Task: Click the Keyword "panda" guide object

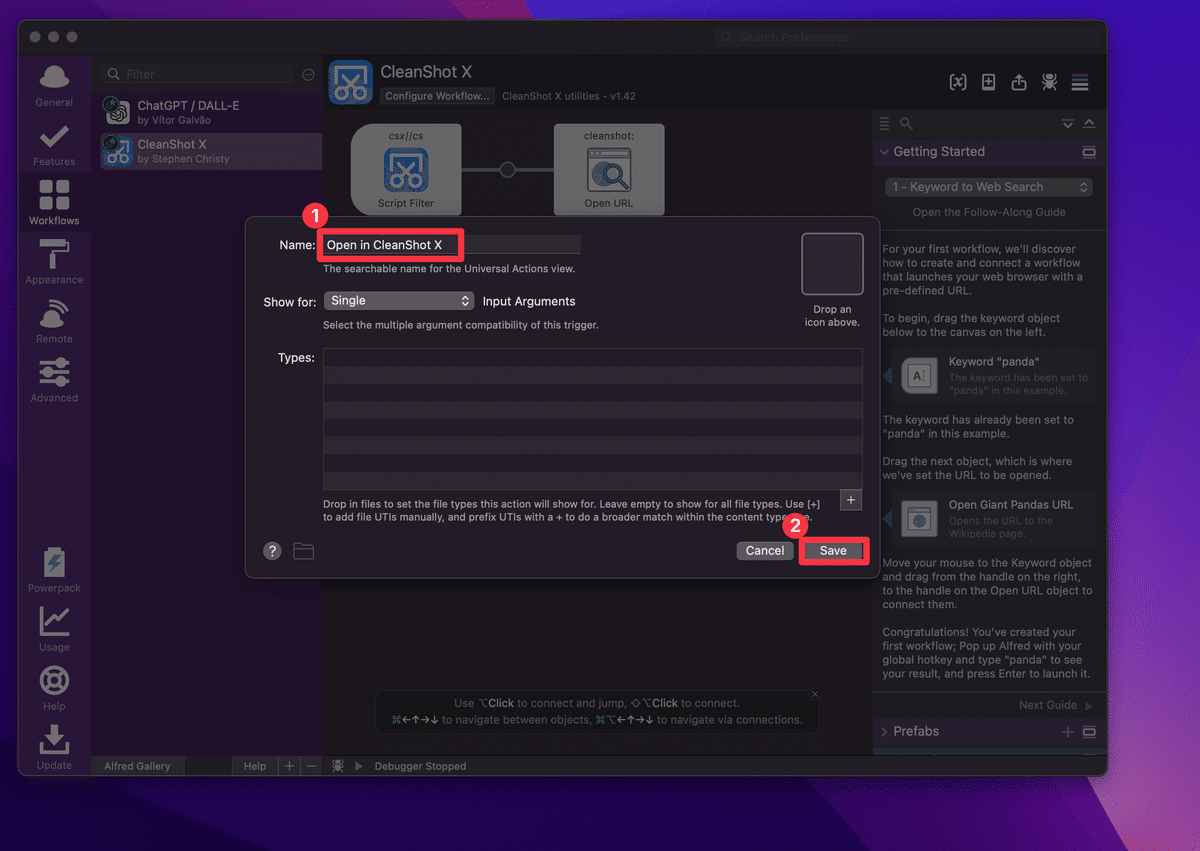Action: tap(995, 375)
